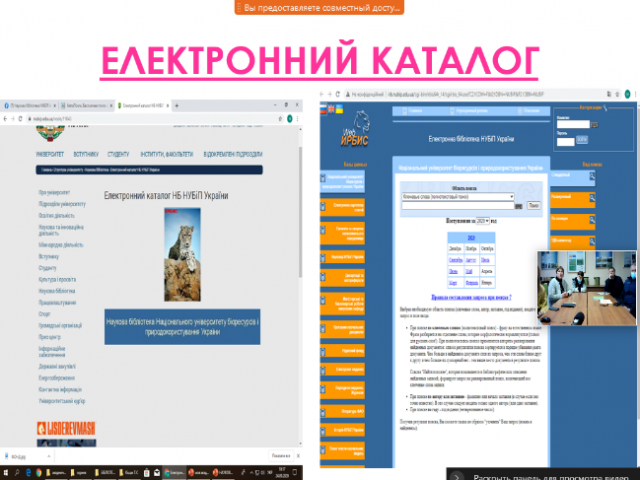Viewport: 640px width, 480px height.
Task: Click in the search query text field
Action: (458, 205)
